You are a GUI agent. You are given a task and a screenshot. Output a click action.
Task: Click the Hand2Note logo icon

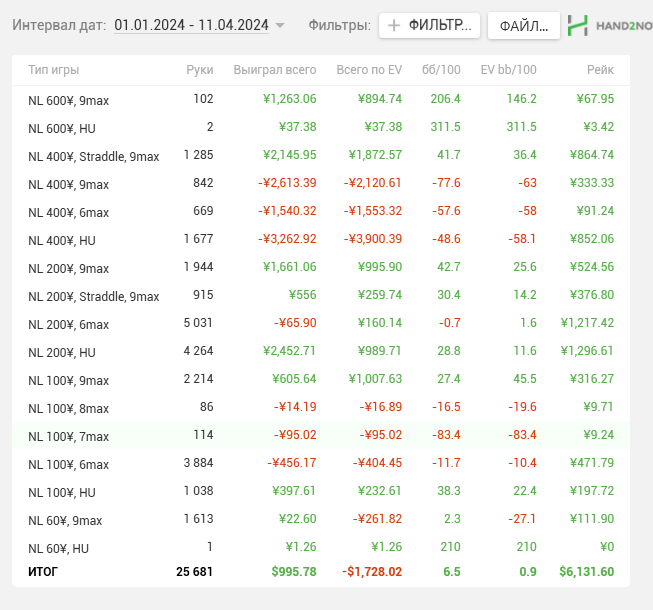pyautogui.click(x=578, y=26)
